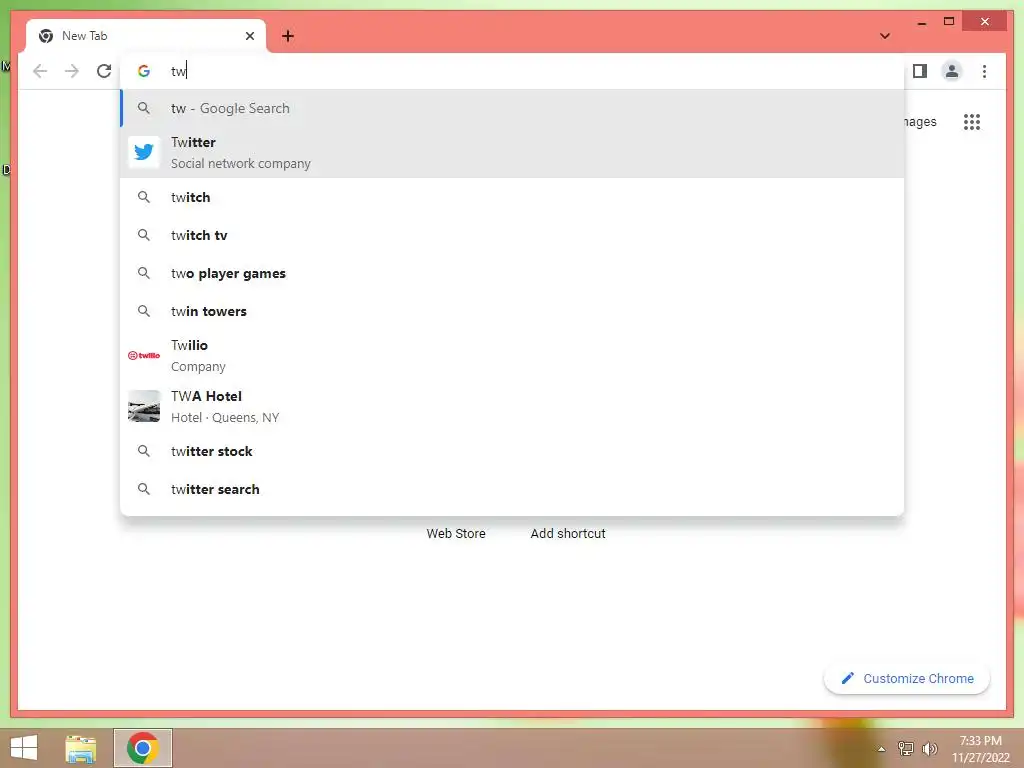Click the Google G icon in address bar
The image size is (1024, 768).
point(144,71)
